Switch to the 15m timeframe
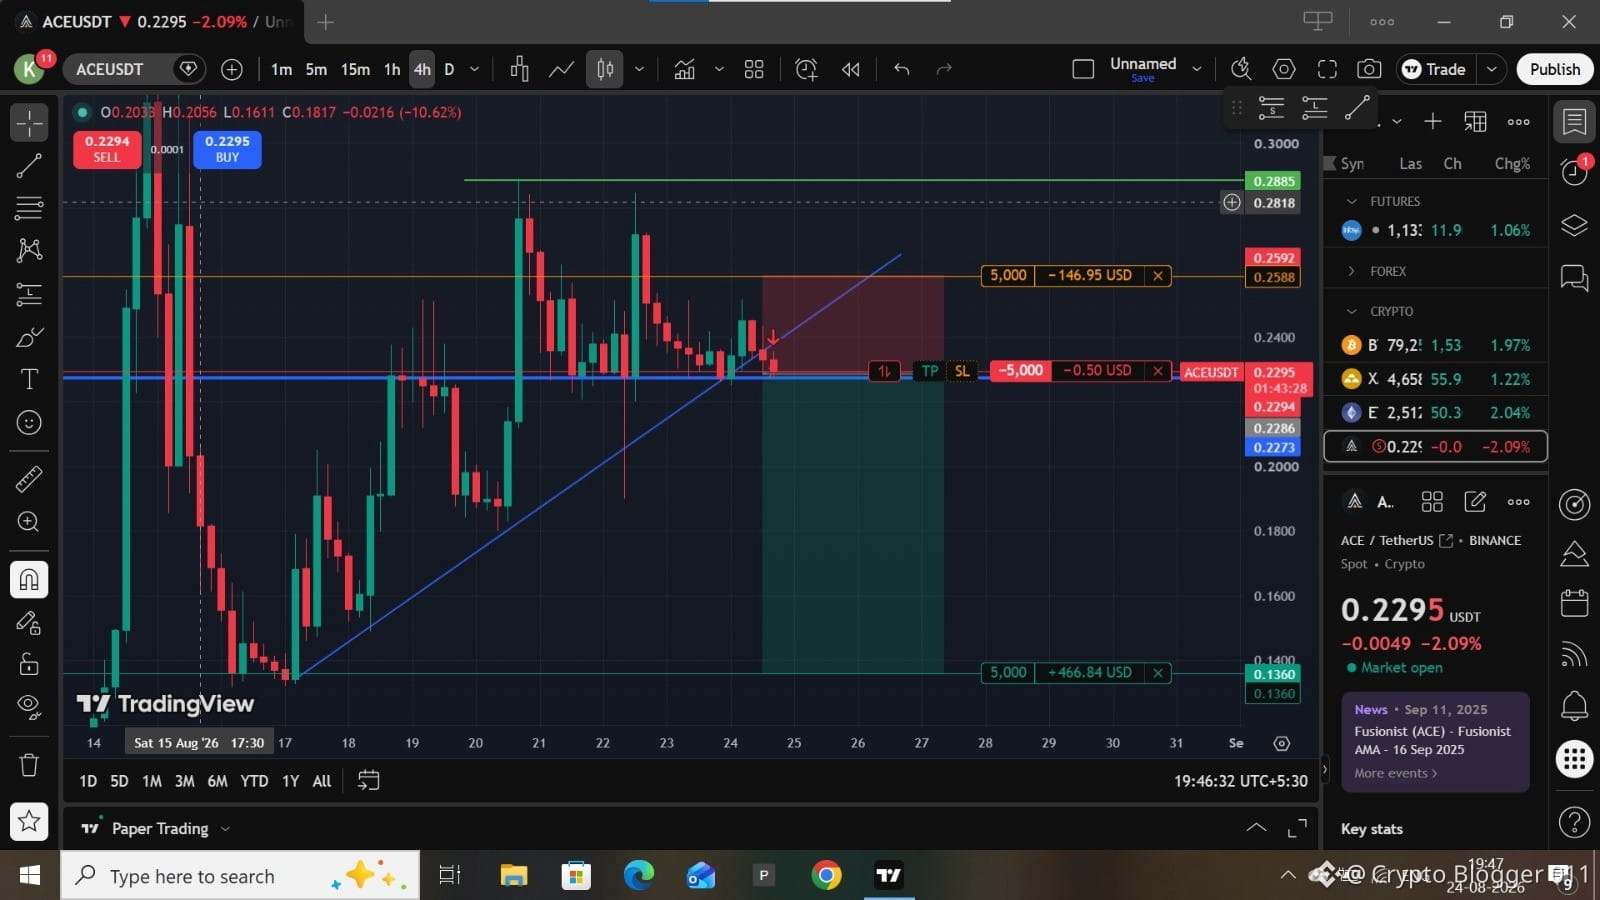 (355, 69)
